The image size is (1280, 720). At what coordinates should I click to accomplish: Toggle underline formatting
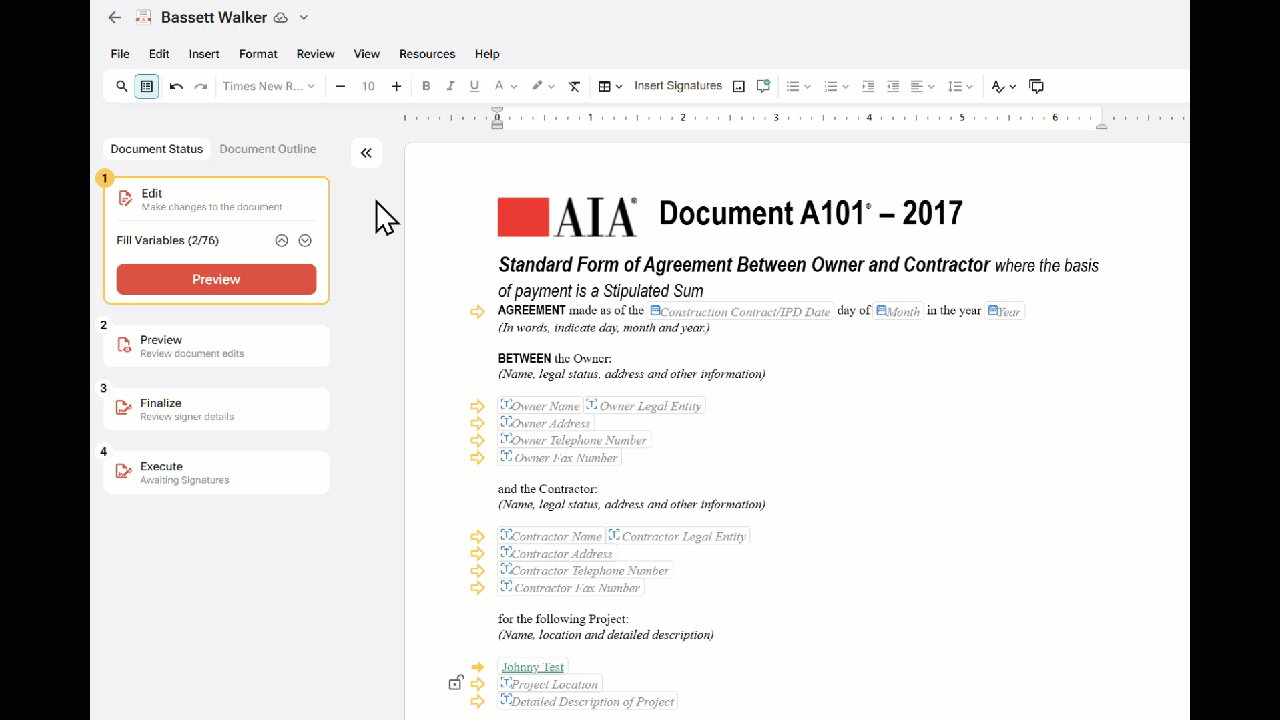[x=474, y=87]
